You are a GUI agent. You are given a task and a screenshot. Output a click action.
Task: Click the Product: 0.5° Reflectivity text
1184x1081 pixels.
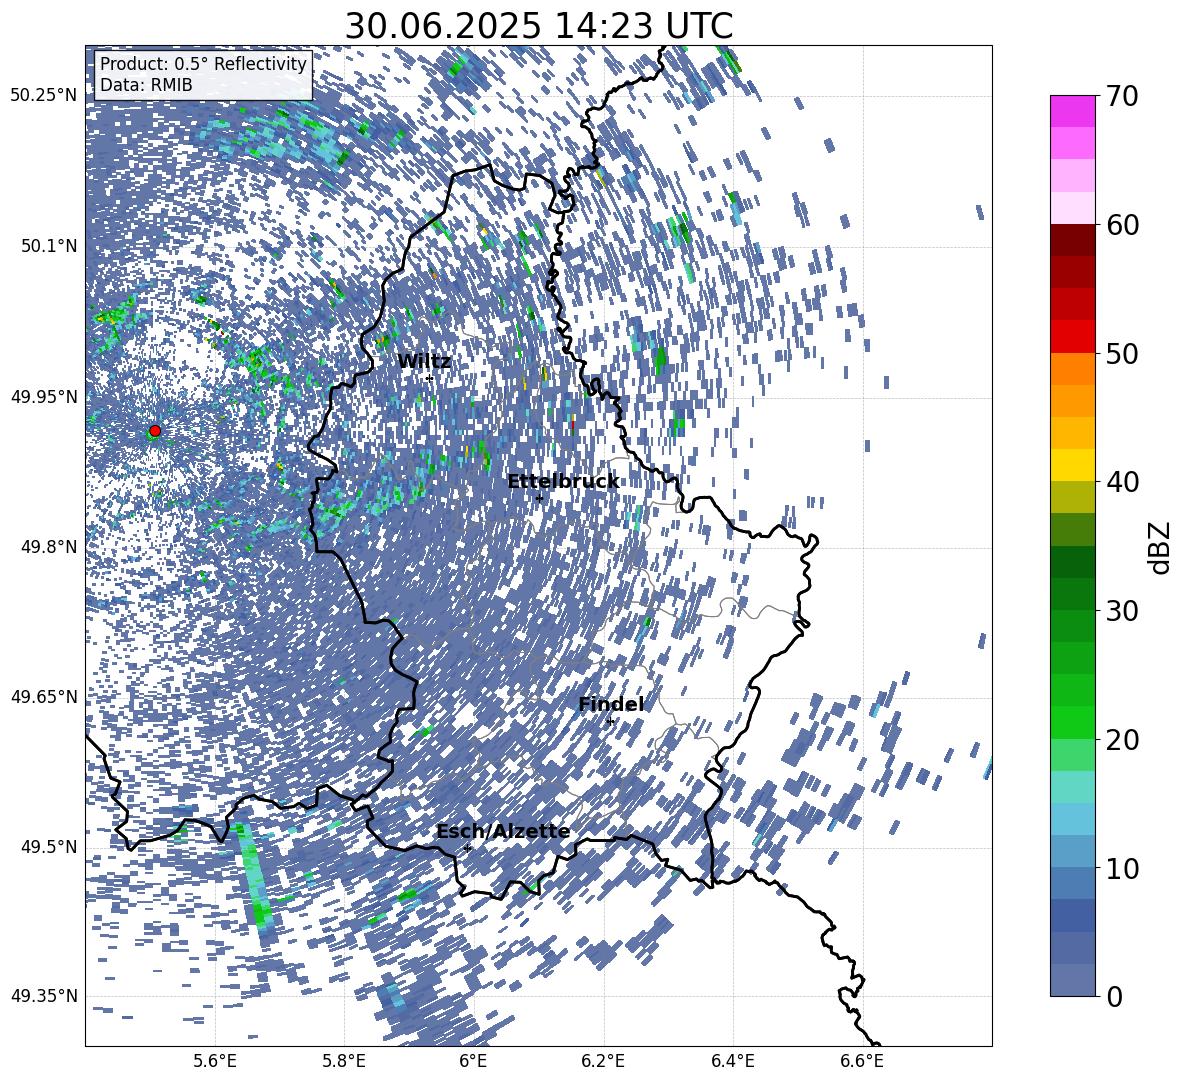[x=203, y=64]
